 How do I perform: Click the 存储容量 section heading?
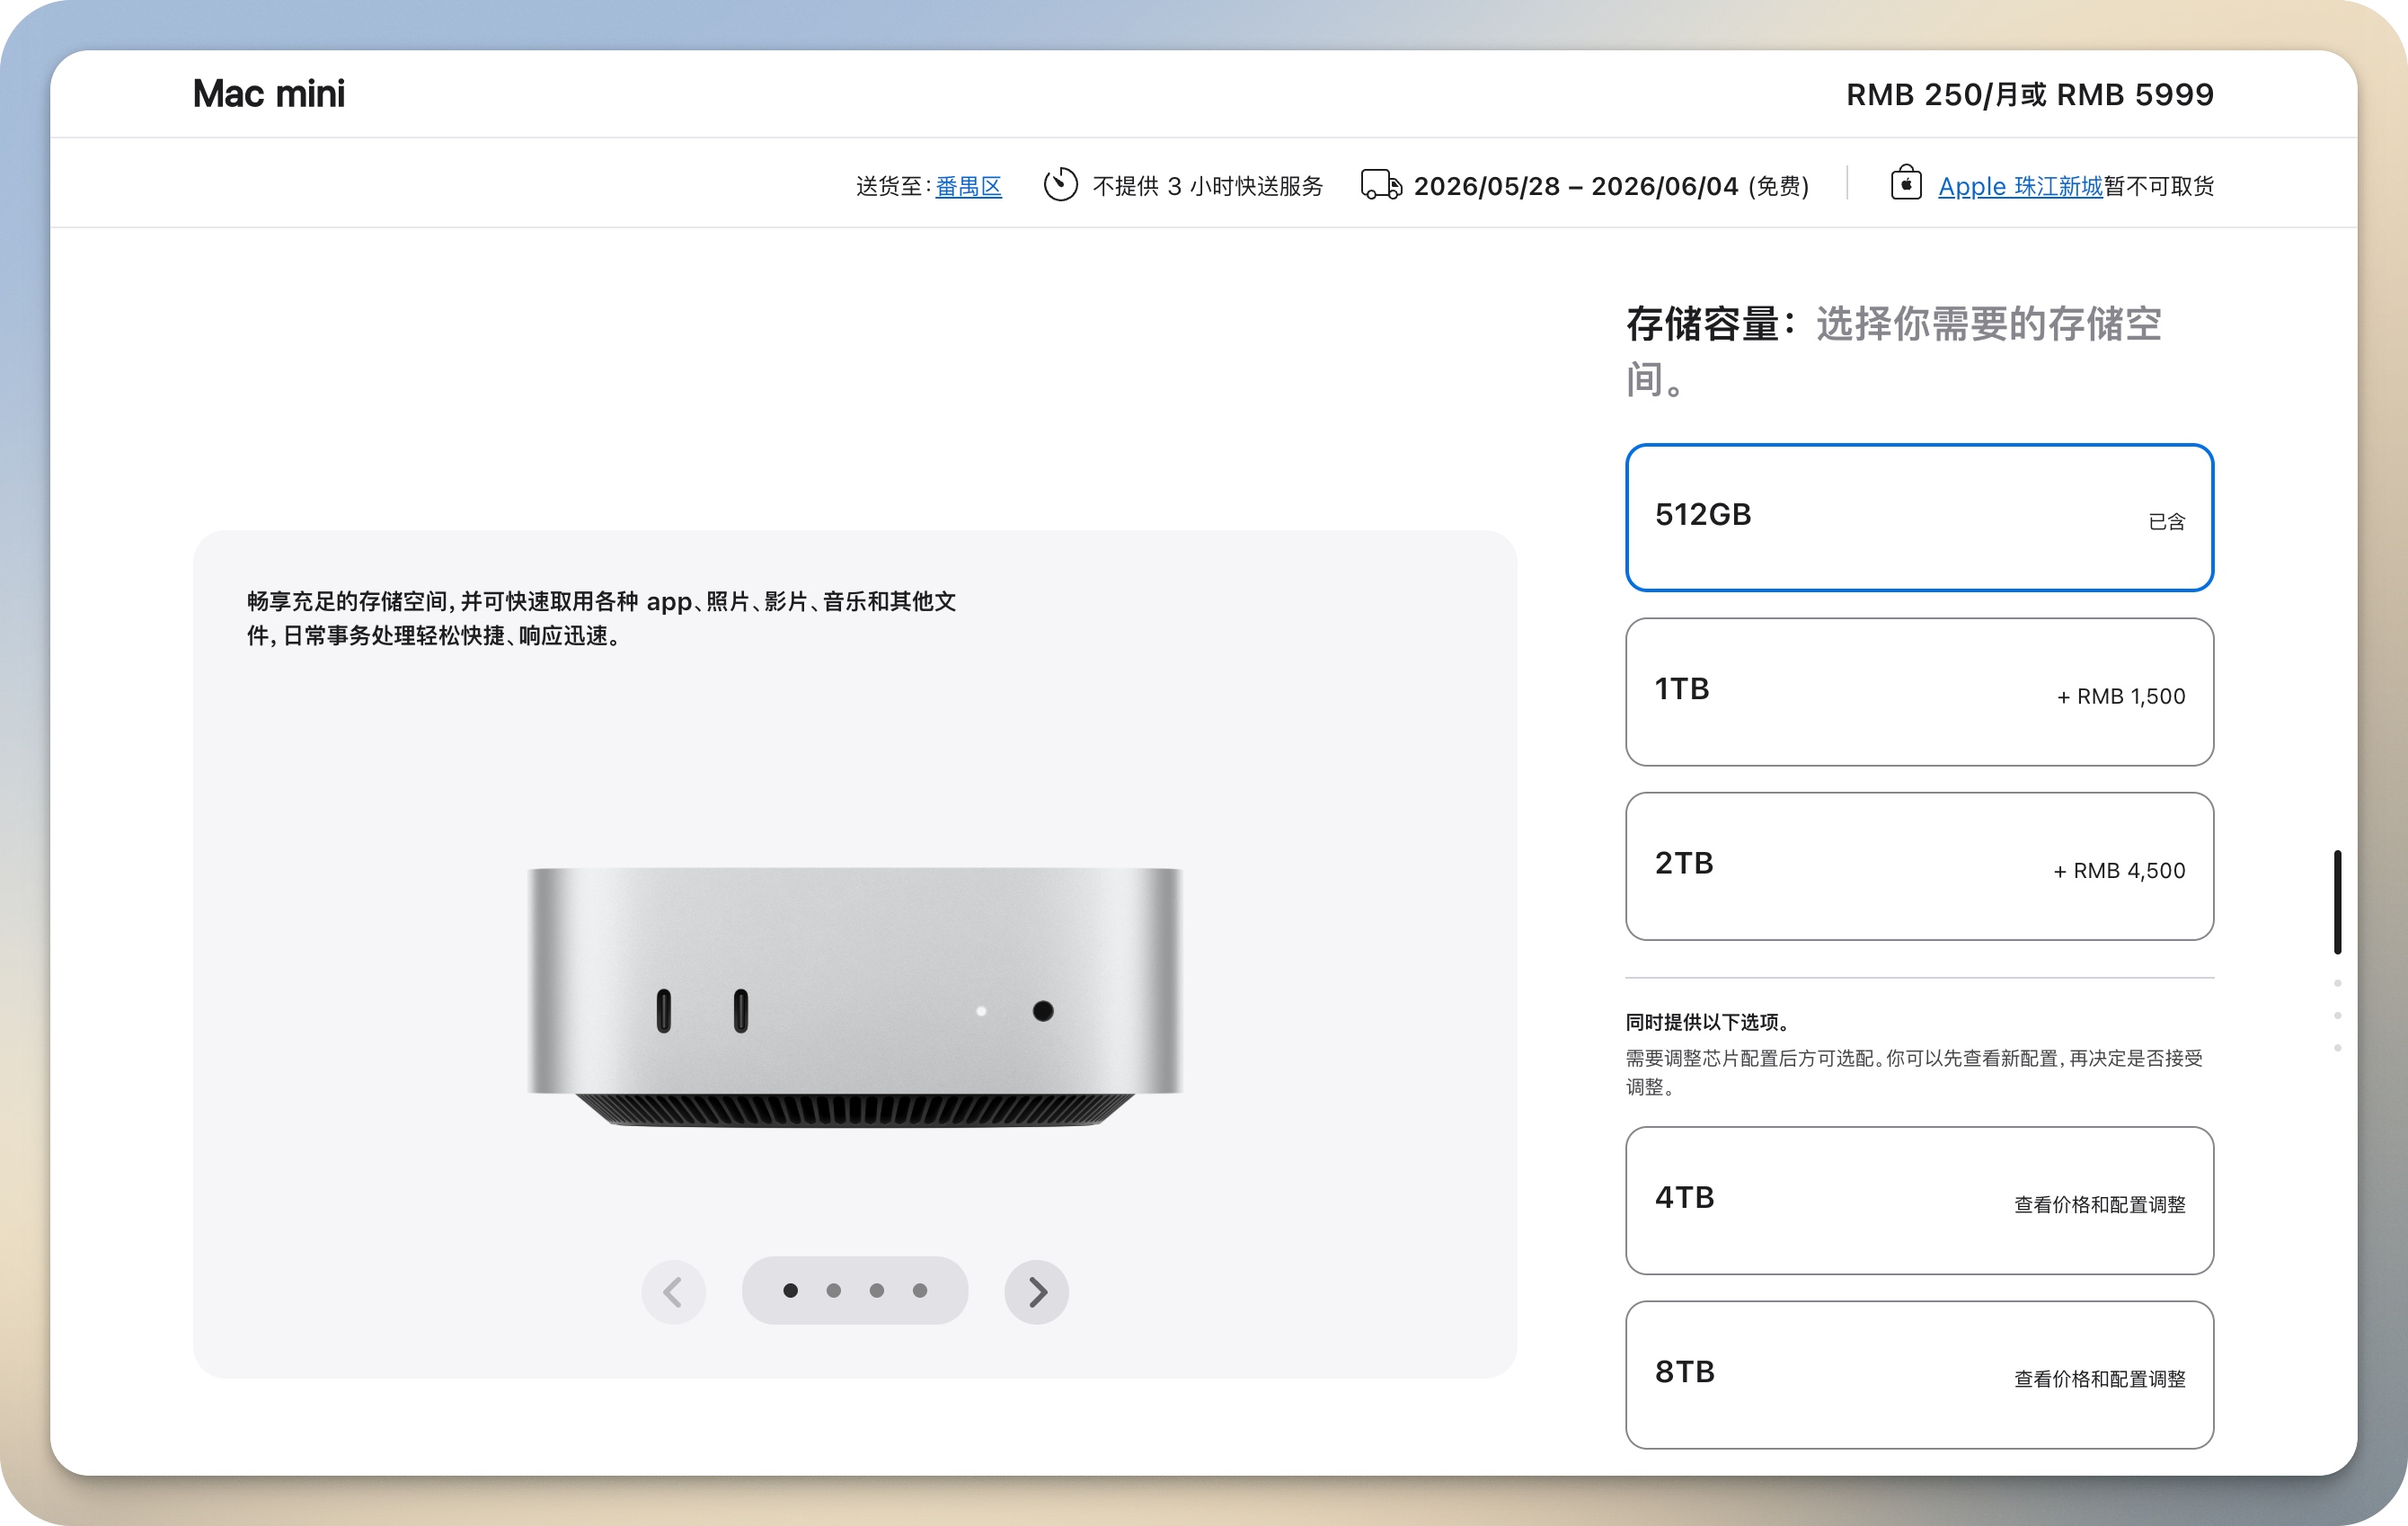[1711, 324]
